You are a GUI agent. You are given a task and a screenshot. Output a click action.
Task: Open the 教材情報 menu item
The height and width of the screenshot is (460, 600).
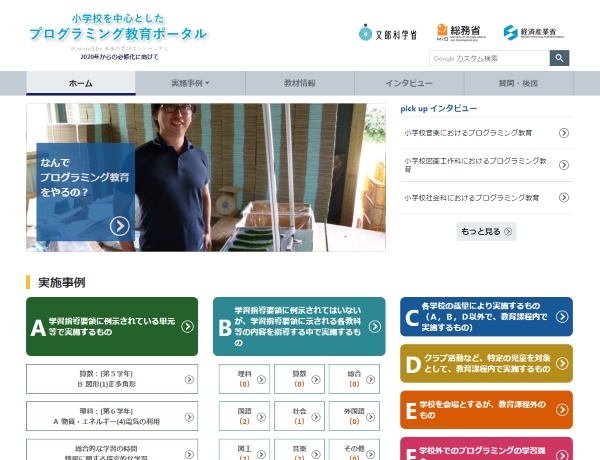coord(299,83)
